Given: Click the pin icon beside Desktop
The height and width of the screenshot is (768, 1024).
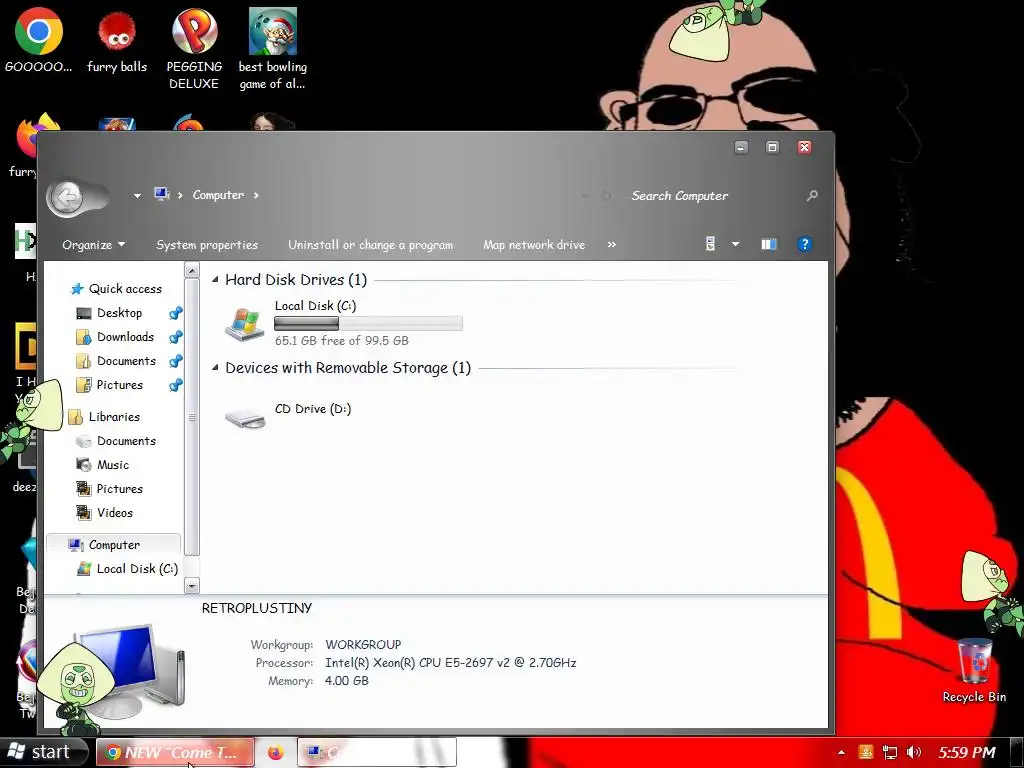Looking at the screenshot, I should pos(175,313).
